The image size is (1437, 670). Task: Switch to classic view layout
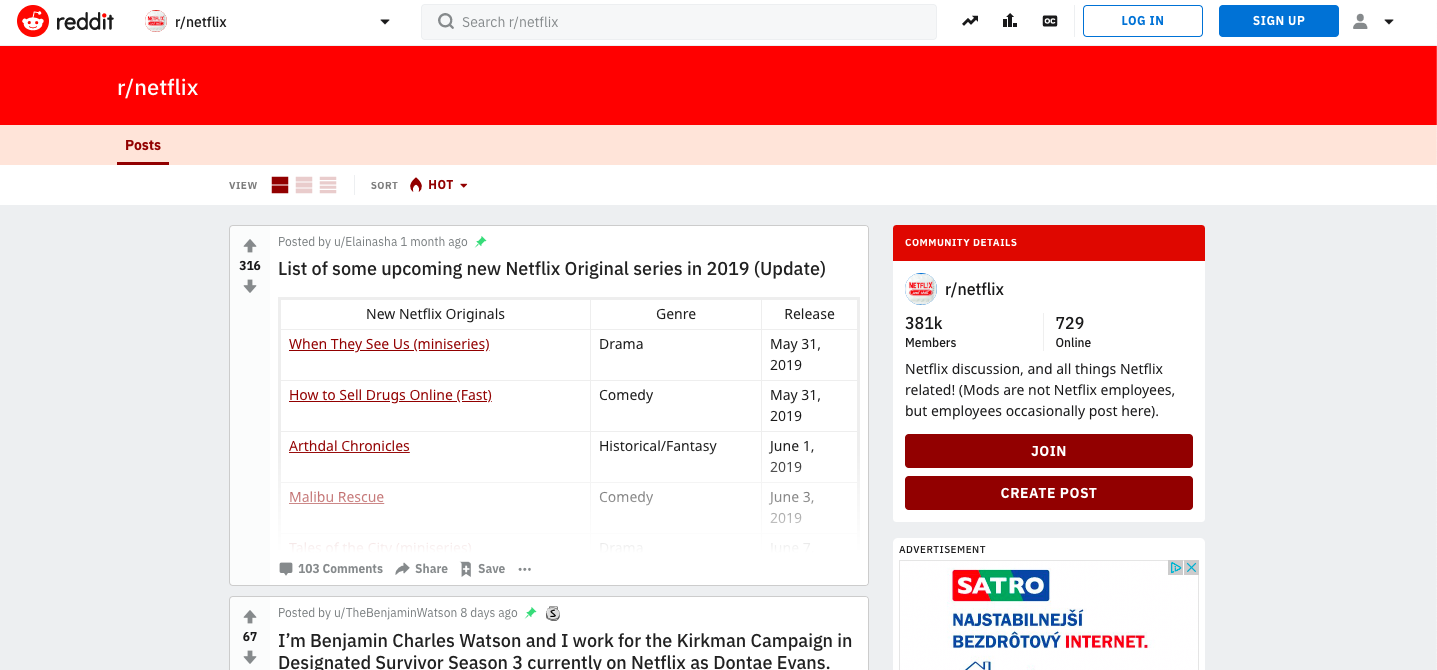(x=304, y=185)
